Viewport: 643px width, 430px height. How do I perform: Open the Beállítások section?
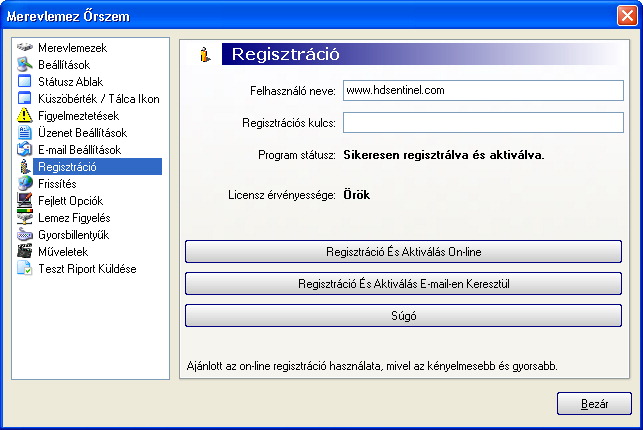64,65
